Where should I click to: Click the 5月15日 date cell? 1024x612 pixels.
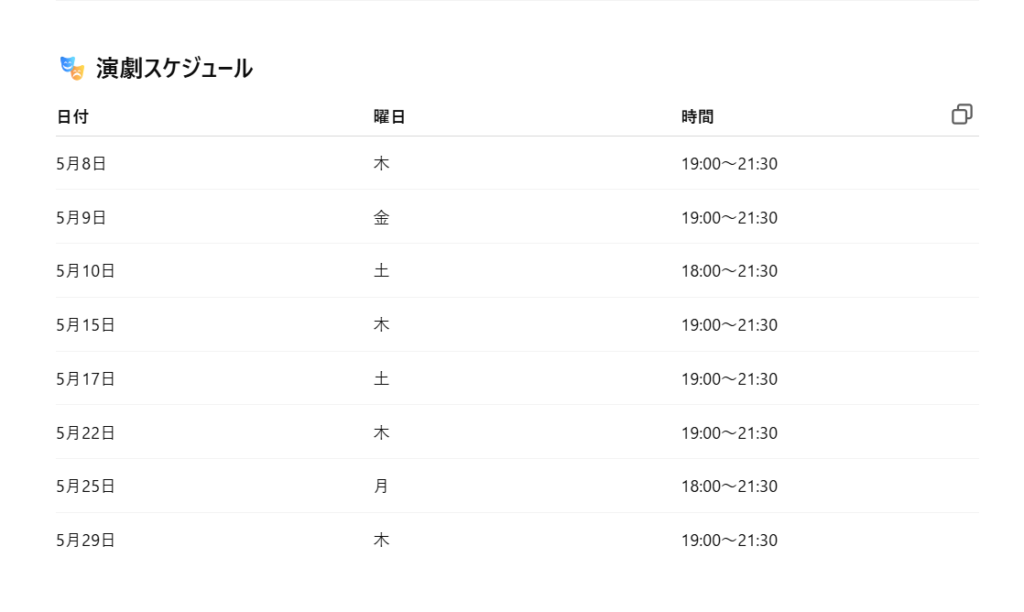click(x=86, y=325)
